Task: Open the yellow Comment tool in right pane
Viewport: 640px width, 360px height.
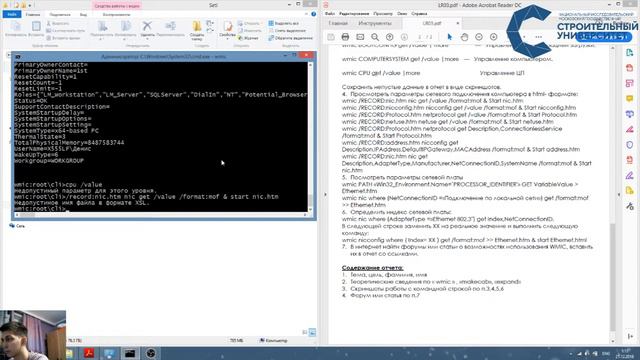Action: [629, 99]
